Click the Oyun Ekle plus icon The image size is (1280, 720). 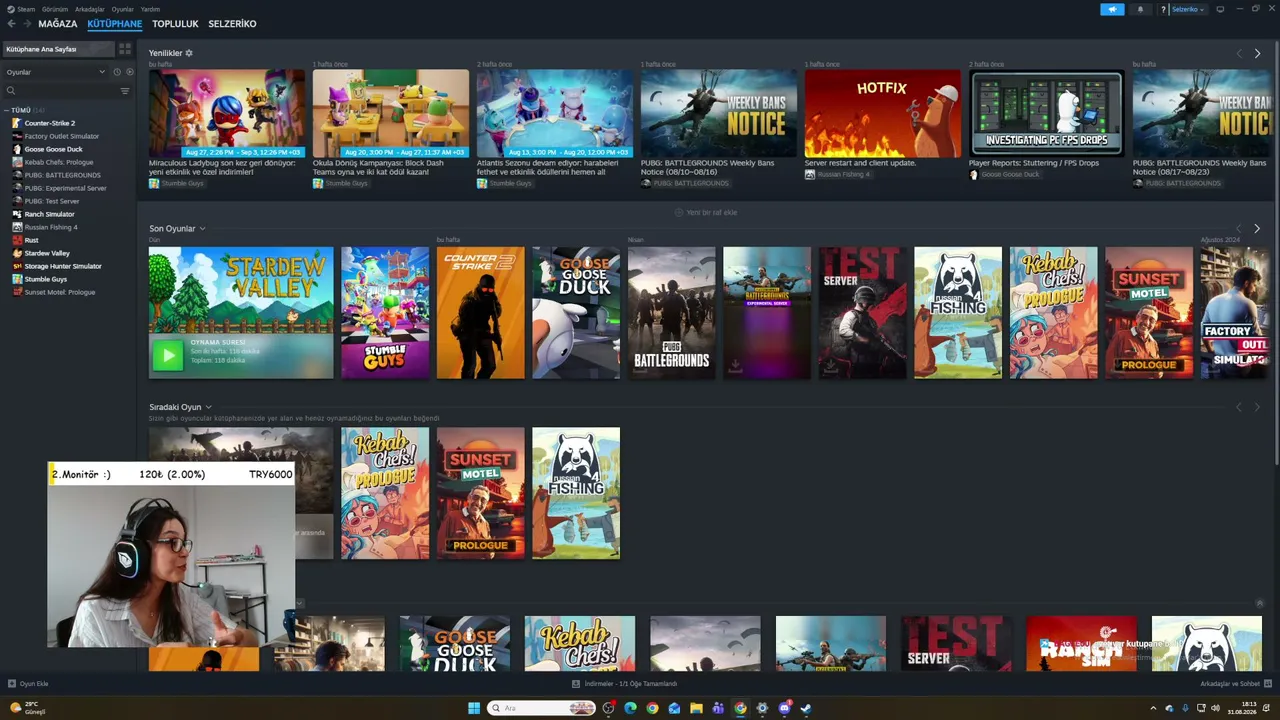click(x=12, y=684)
